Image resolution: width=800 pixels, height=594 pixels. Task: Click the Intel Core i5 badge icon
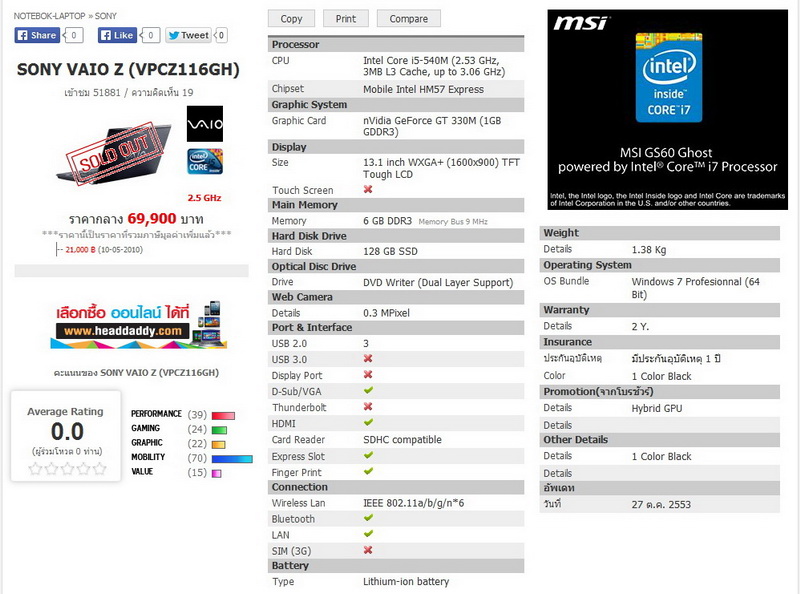[205, 161]
